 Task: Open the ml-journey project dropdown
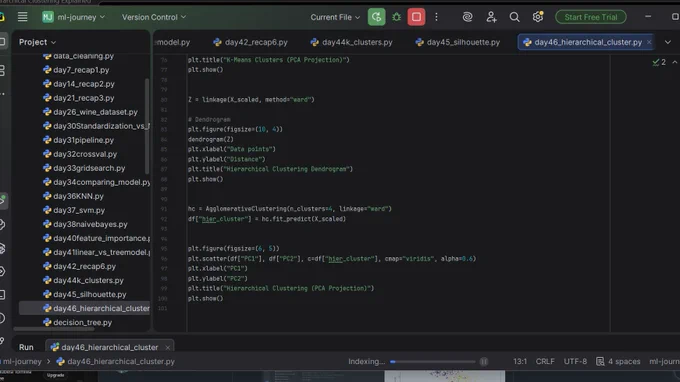tap(81, 17)
